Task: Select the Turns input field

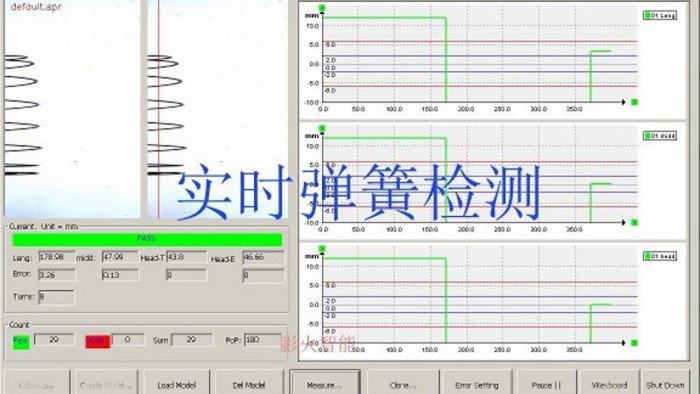Action: point(56,297)
